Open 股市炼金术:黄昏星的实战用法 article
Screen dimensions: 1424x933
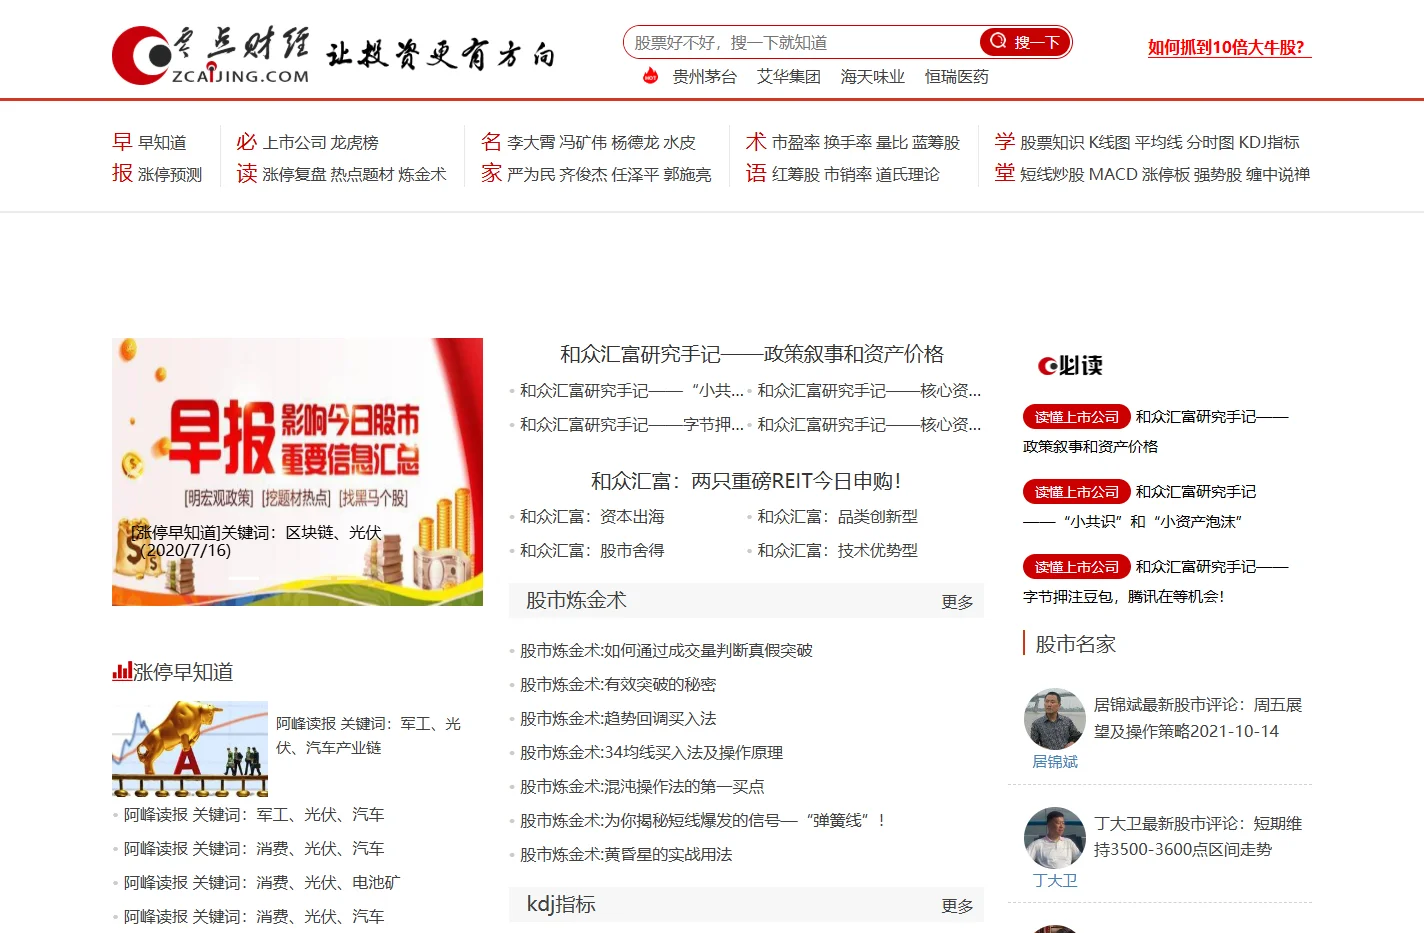(626, 855)
